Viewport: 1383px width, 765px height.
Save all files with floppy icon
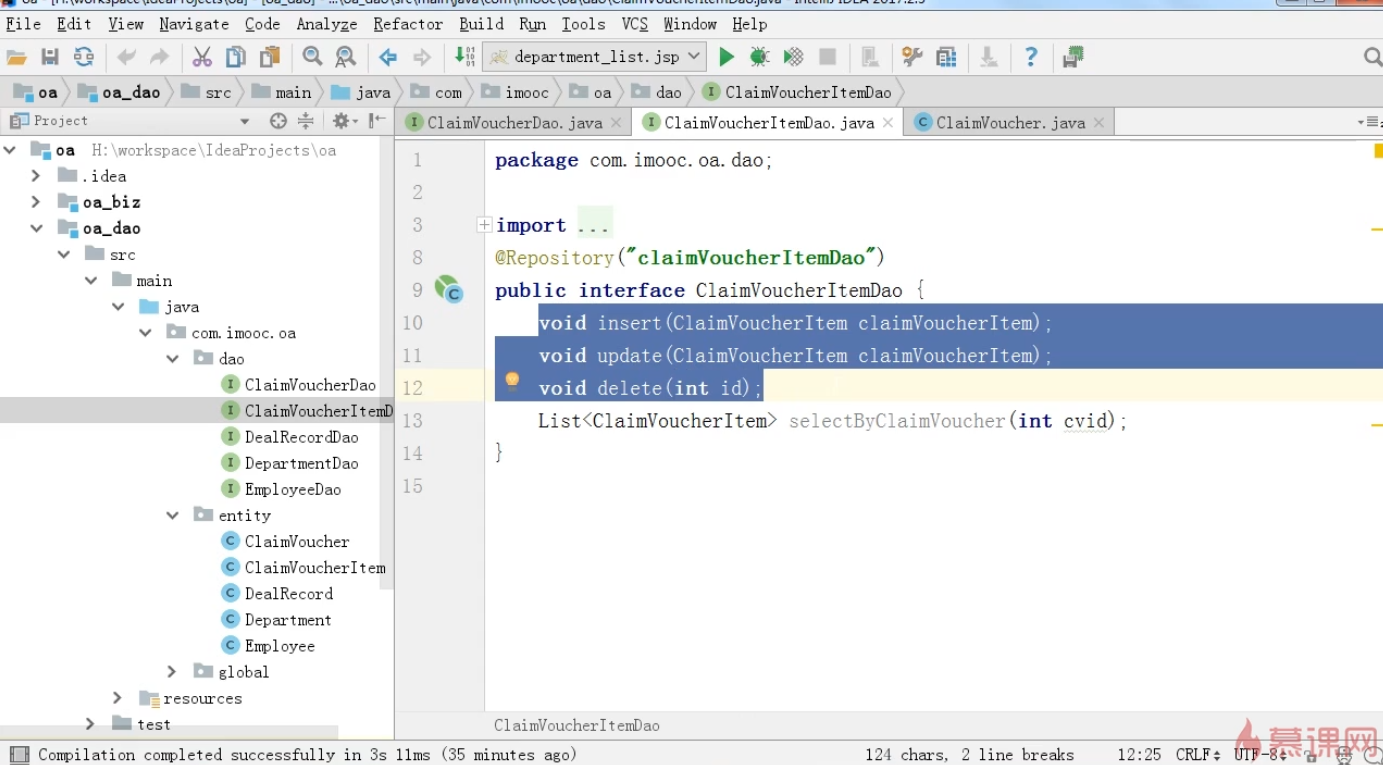(50, 57)
